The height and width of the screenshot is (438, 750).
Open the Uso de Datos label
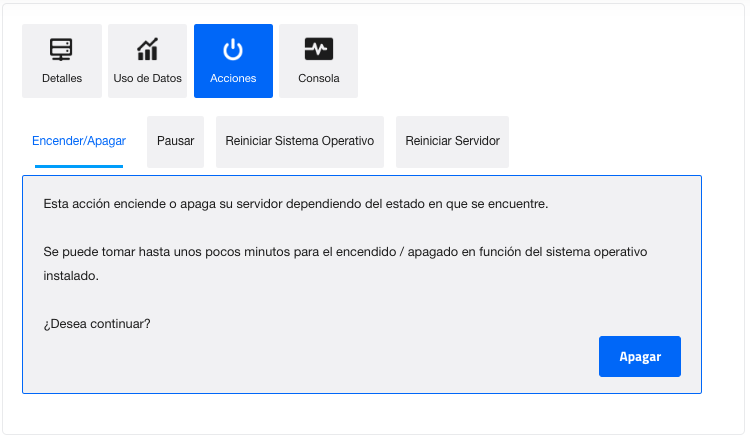147,78
